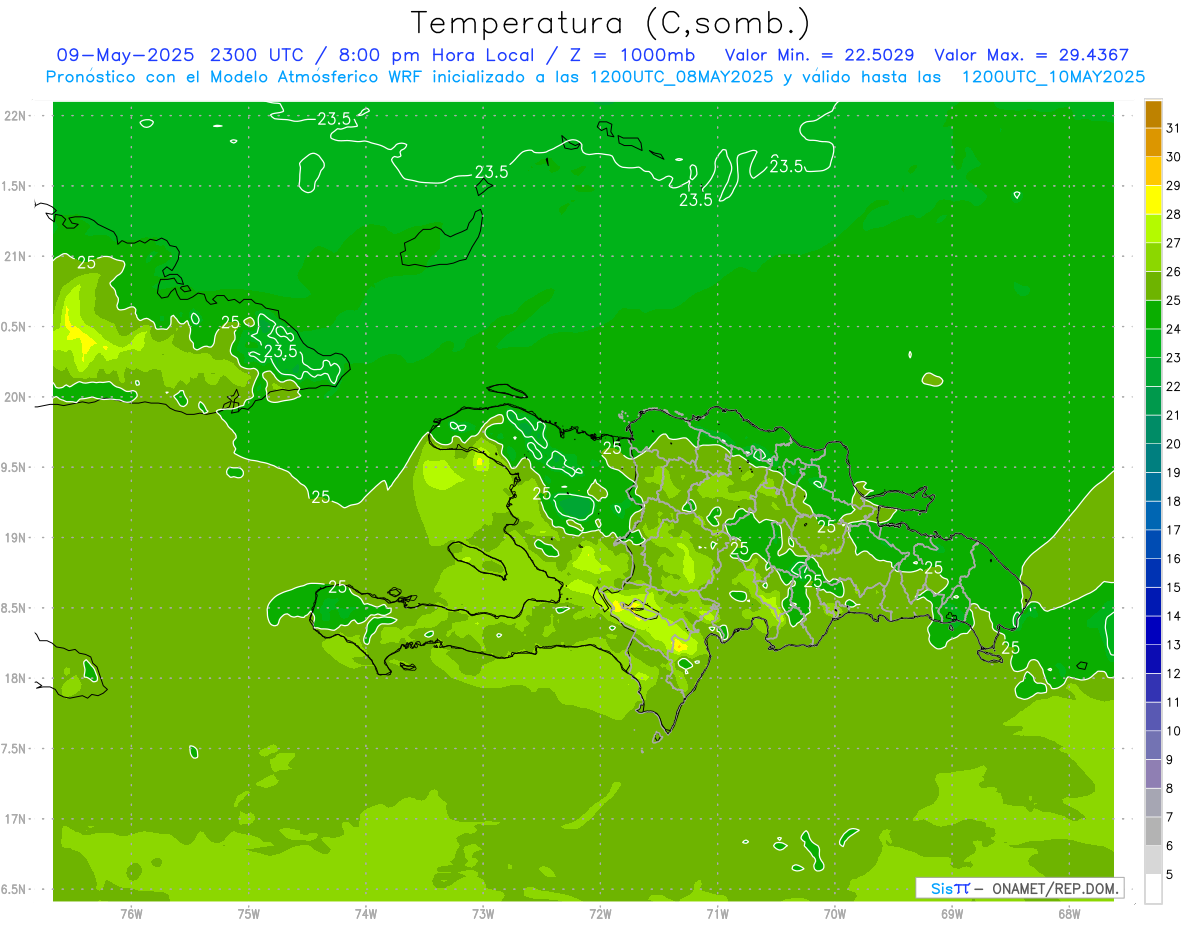The image size is (1200, 927).
Task: Click the "19N" latitude label
Action: coord(16,537)
